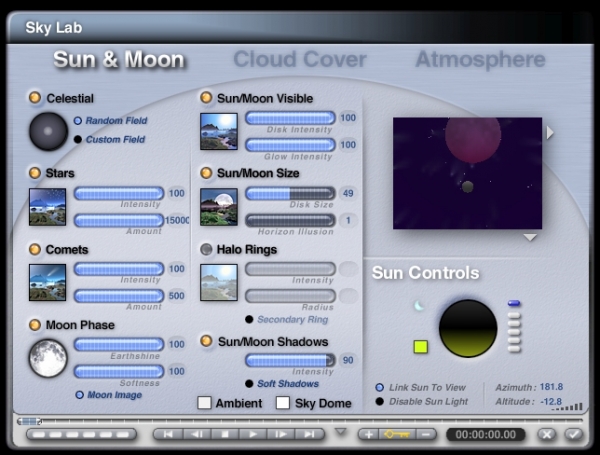Toggle the Stars orange button
600x455 pixels.
(x=35, y=173)
